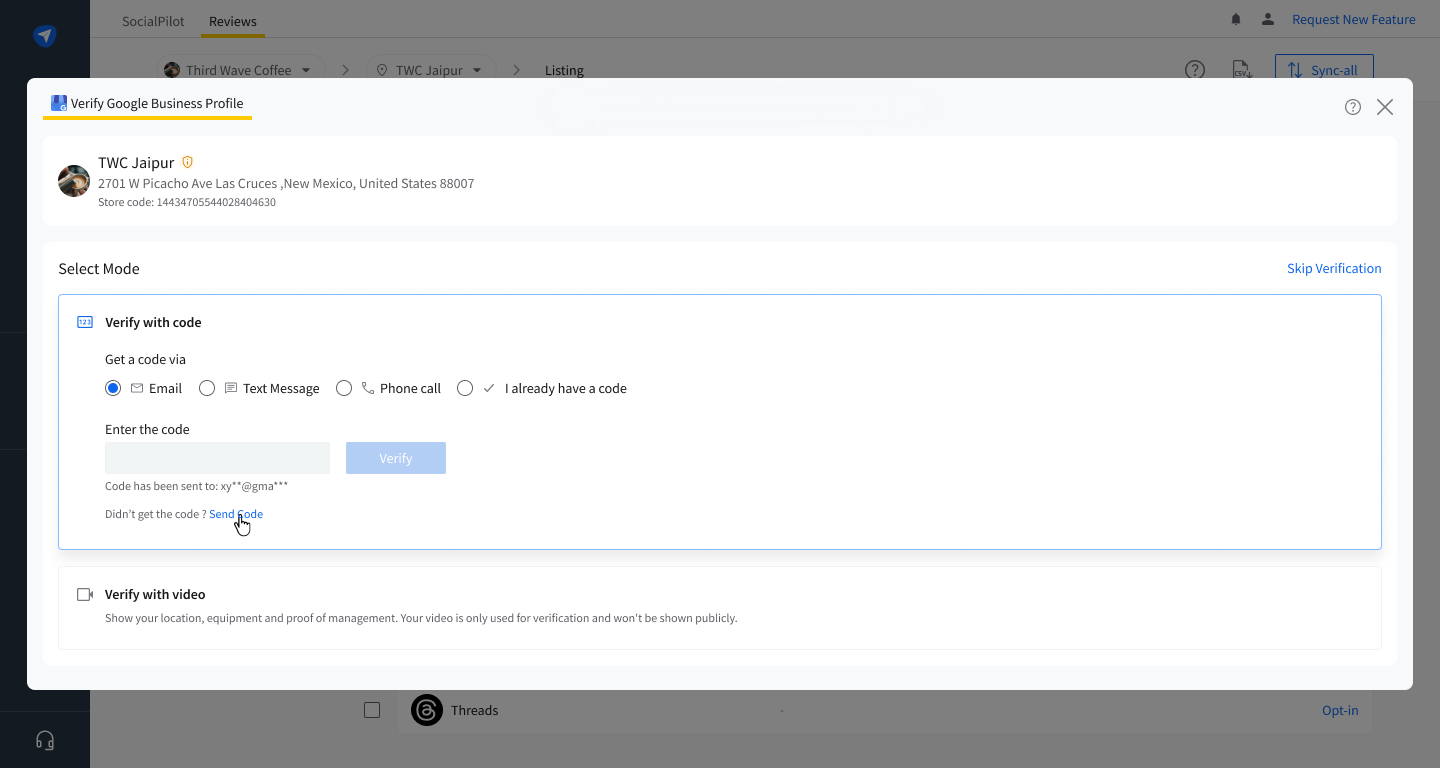The height and width of the screenshot is (768, 1440).
Task: Switch to the Reviews tab
Action: point(233,21)
